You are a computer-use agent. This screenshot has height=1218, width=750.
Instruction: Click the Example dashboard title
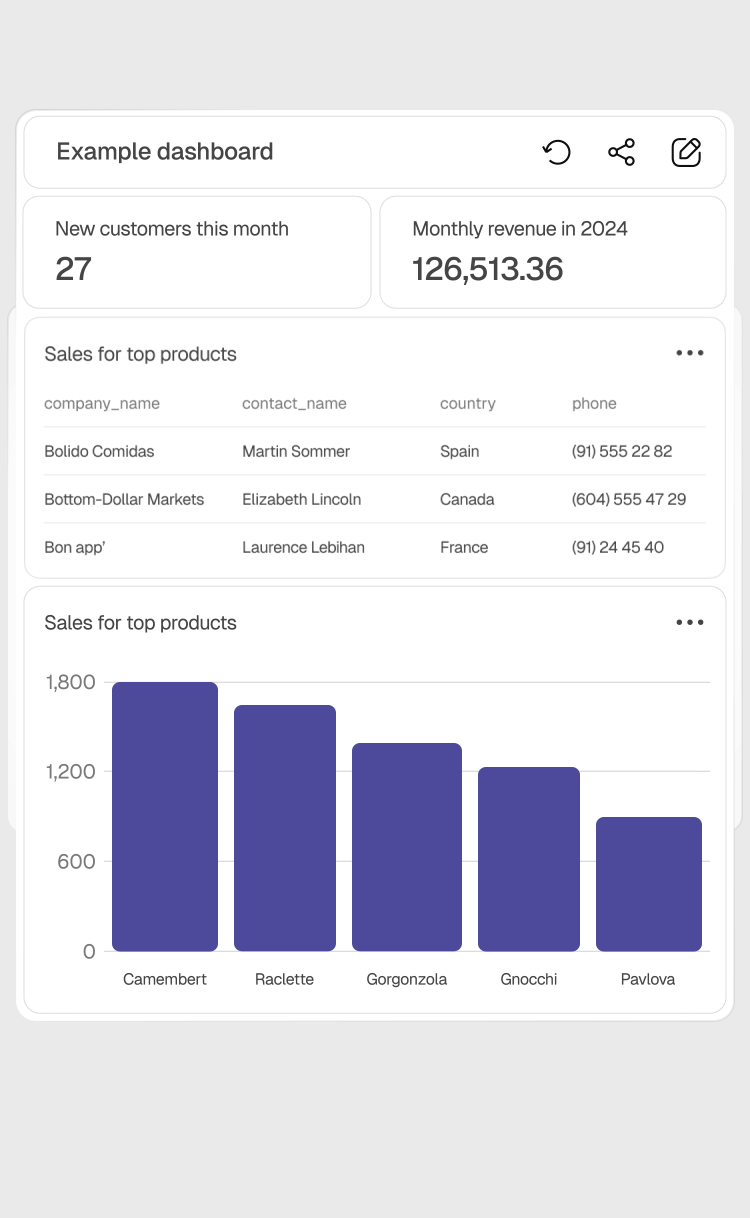tap(165, 152)
